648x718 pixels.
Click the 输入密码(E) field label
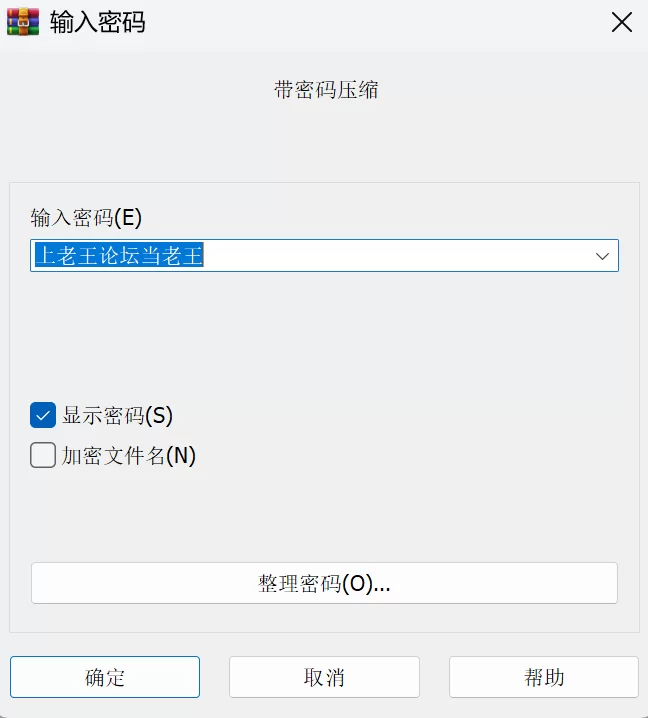(x=86, y=217)
